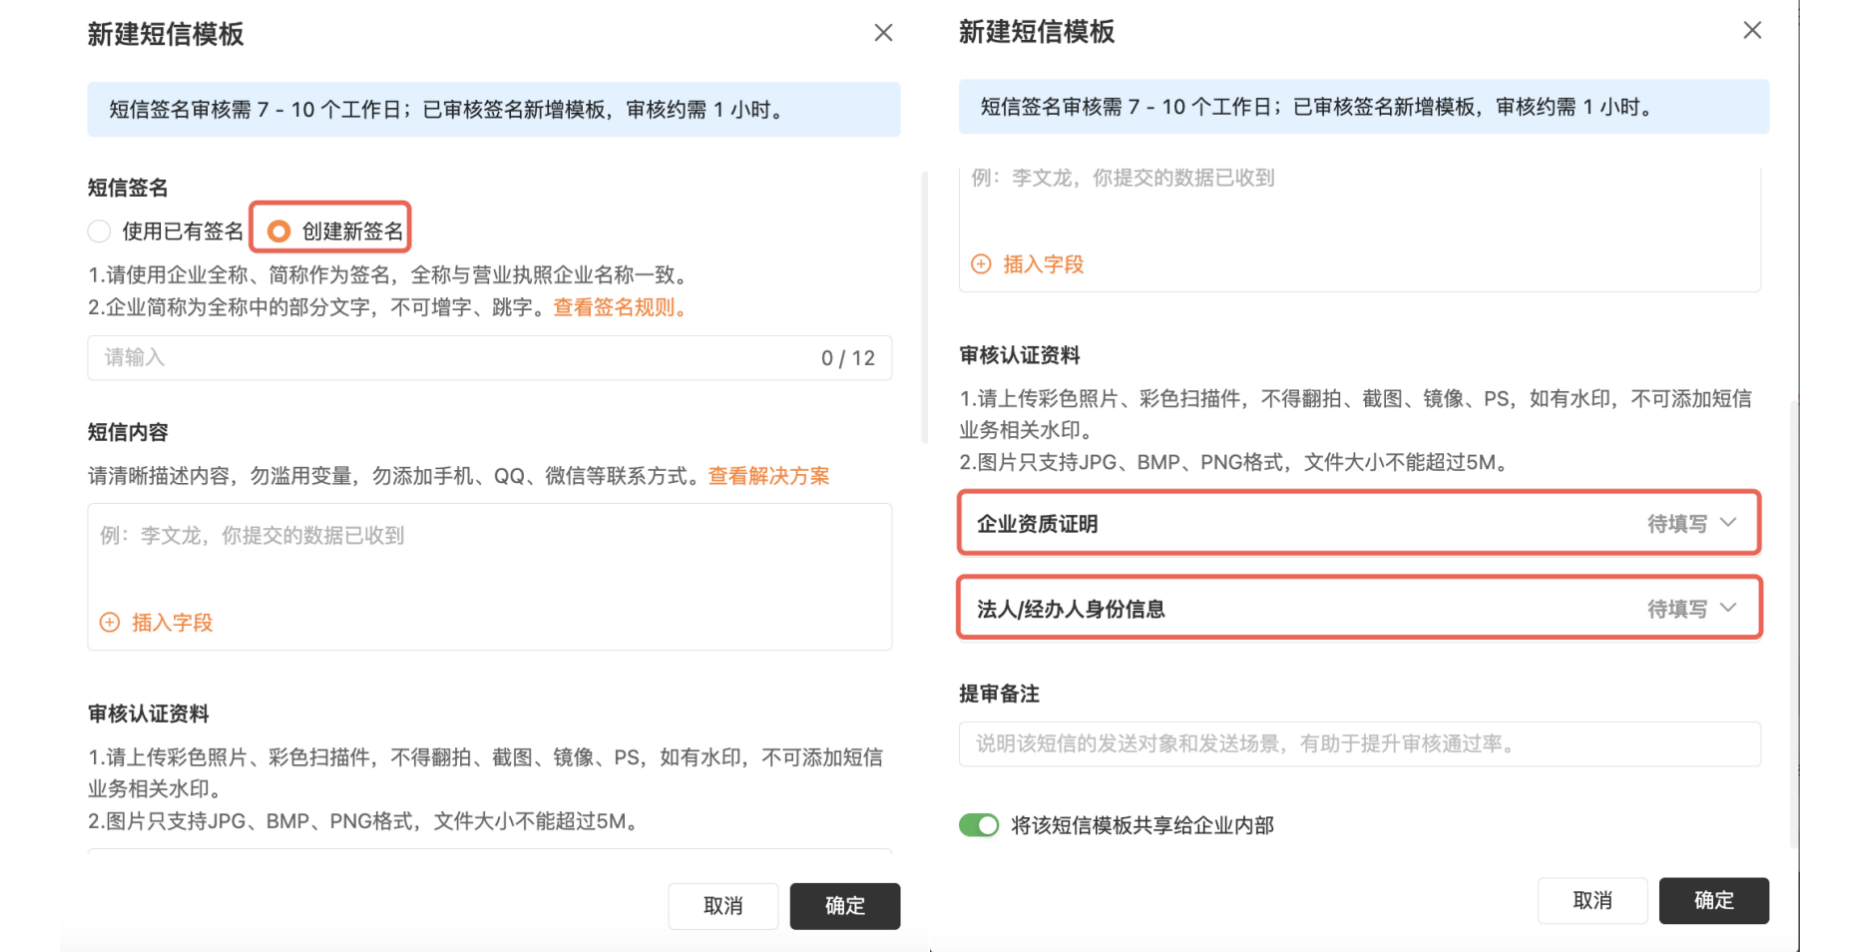Click the signature name input field
The image size is (1872, 952).
pos(489,357)
